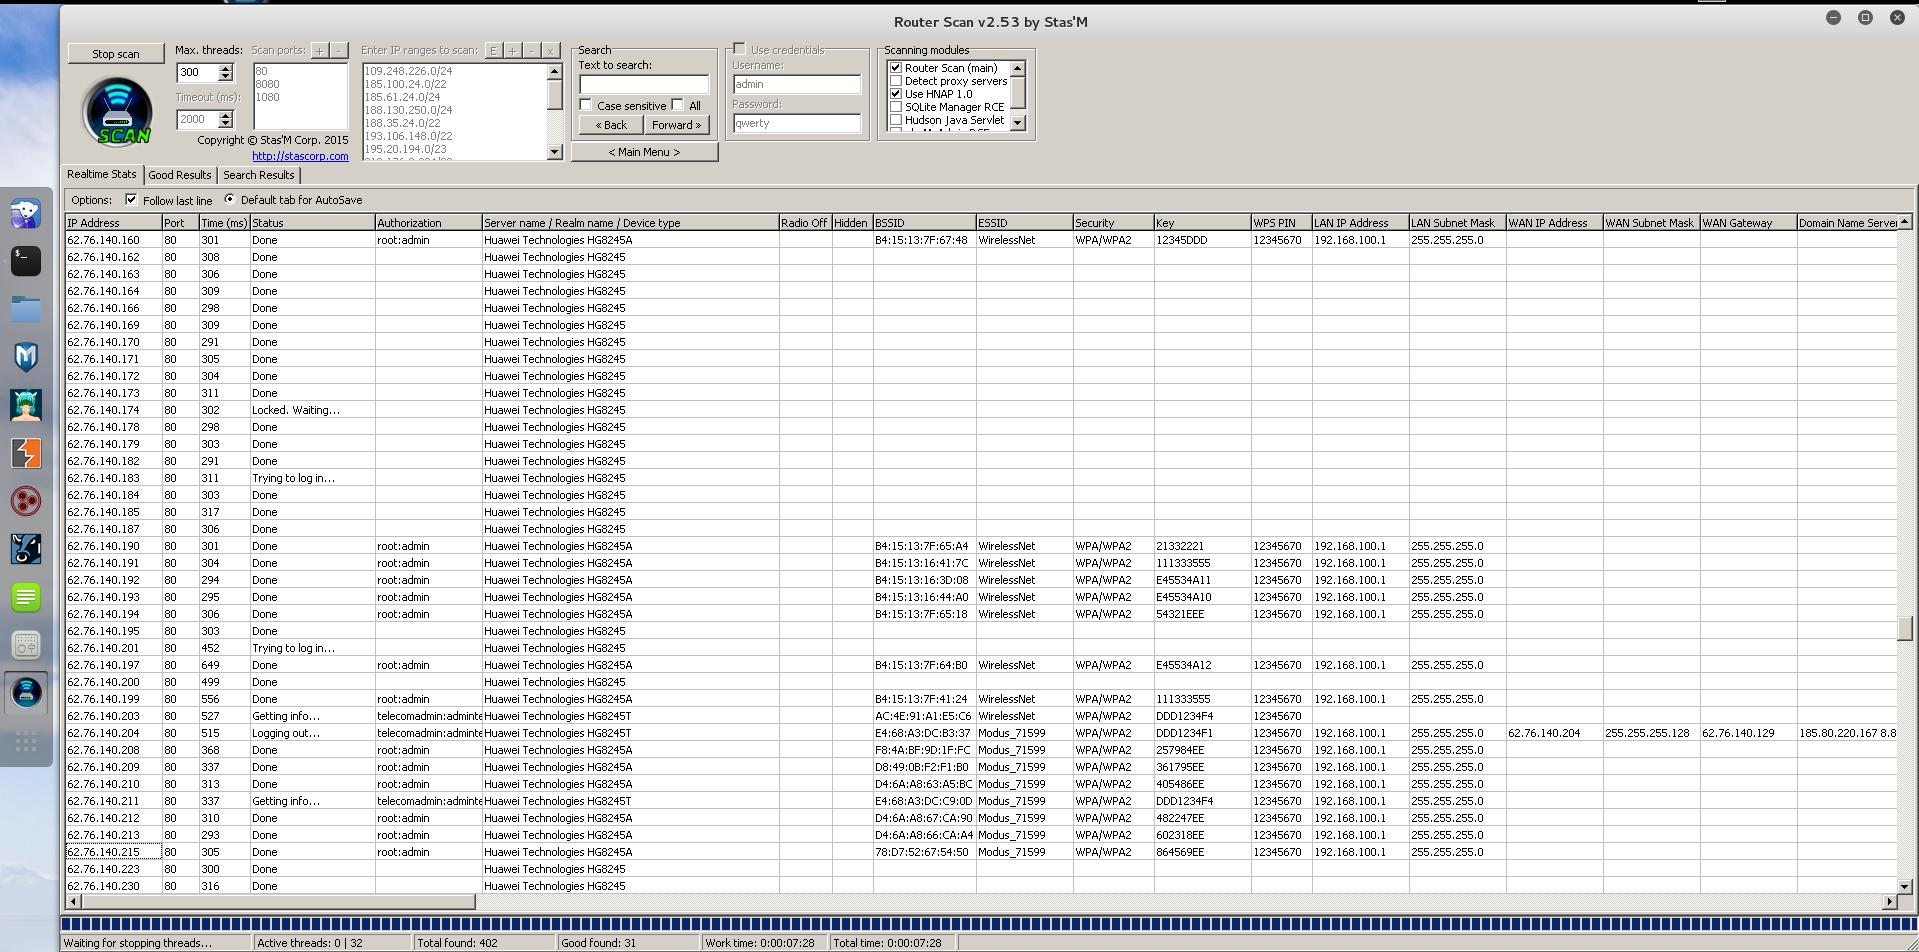The width and height of the screenshot is (1919, 952).
Task: Click results table scroll down arrow
Action: 1904,886
